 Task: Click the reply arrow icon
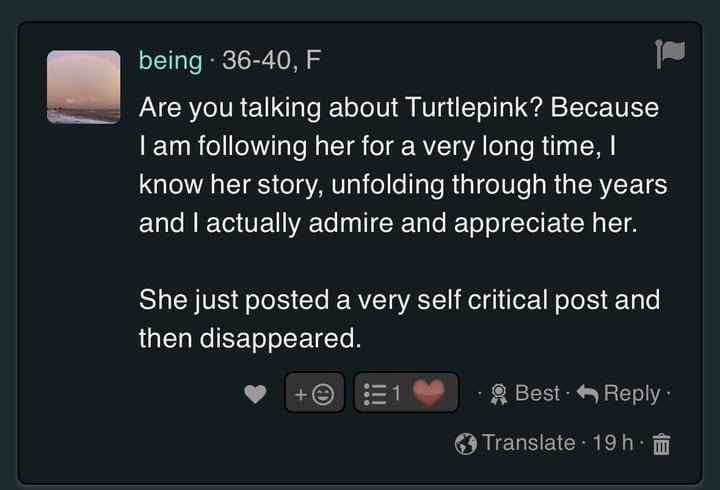click(586, 394)
